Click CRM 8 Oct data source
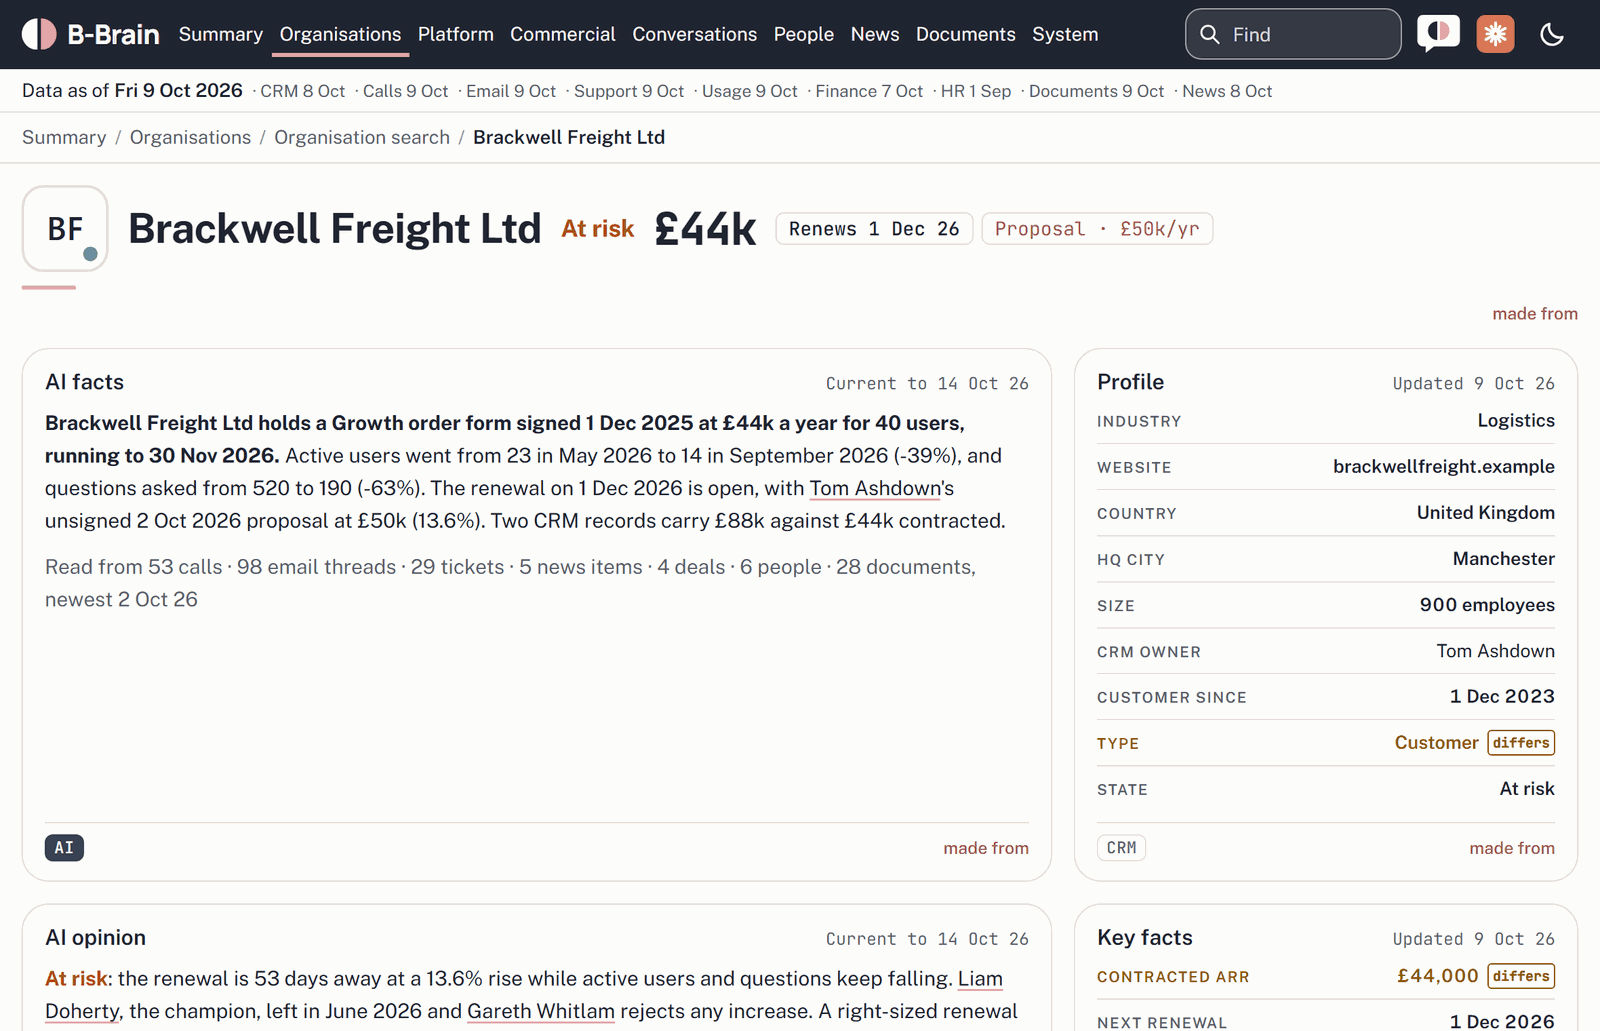The image size is (1600, 1031). point(302,91)
